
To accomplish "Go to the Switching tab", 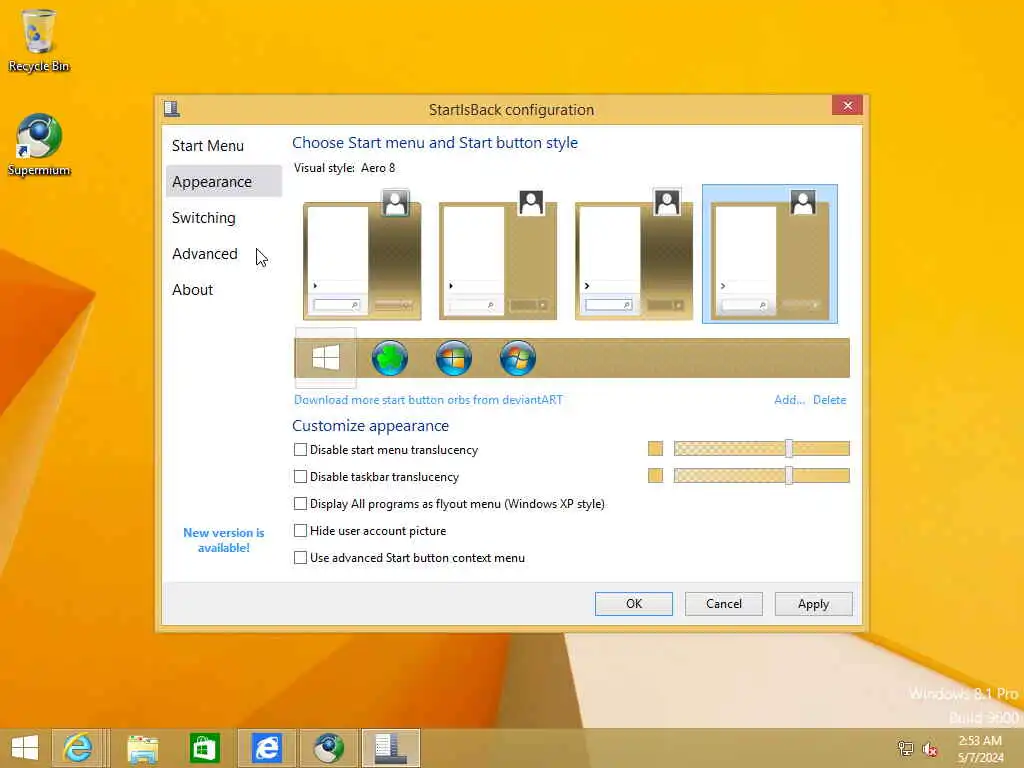I will pyautogui.click(x=223, y=217).
